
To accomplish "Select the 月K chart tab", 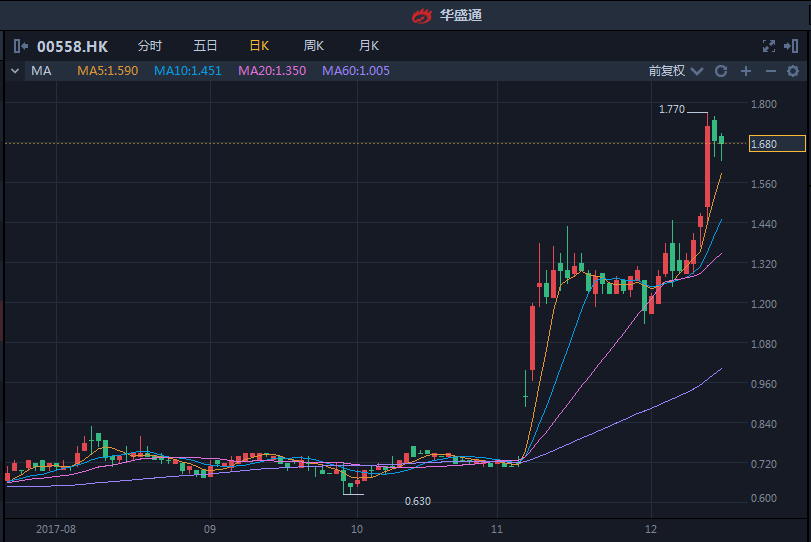I will (x=369, y=46).
